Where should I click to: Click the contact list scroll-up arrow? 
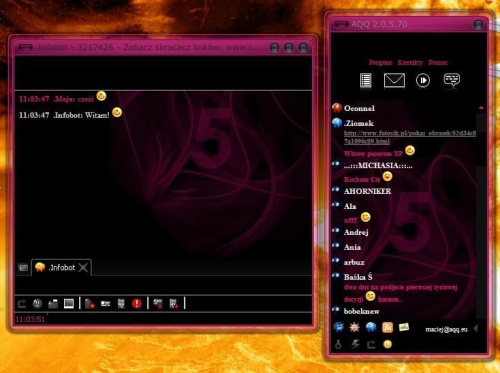[x=481, y=108]
